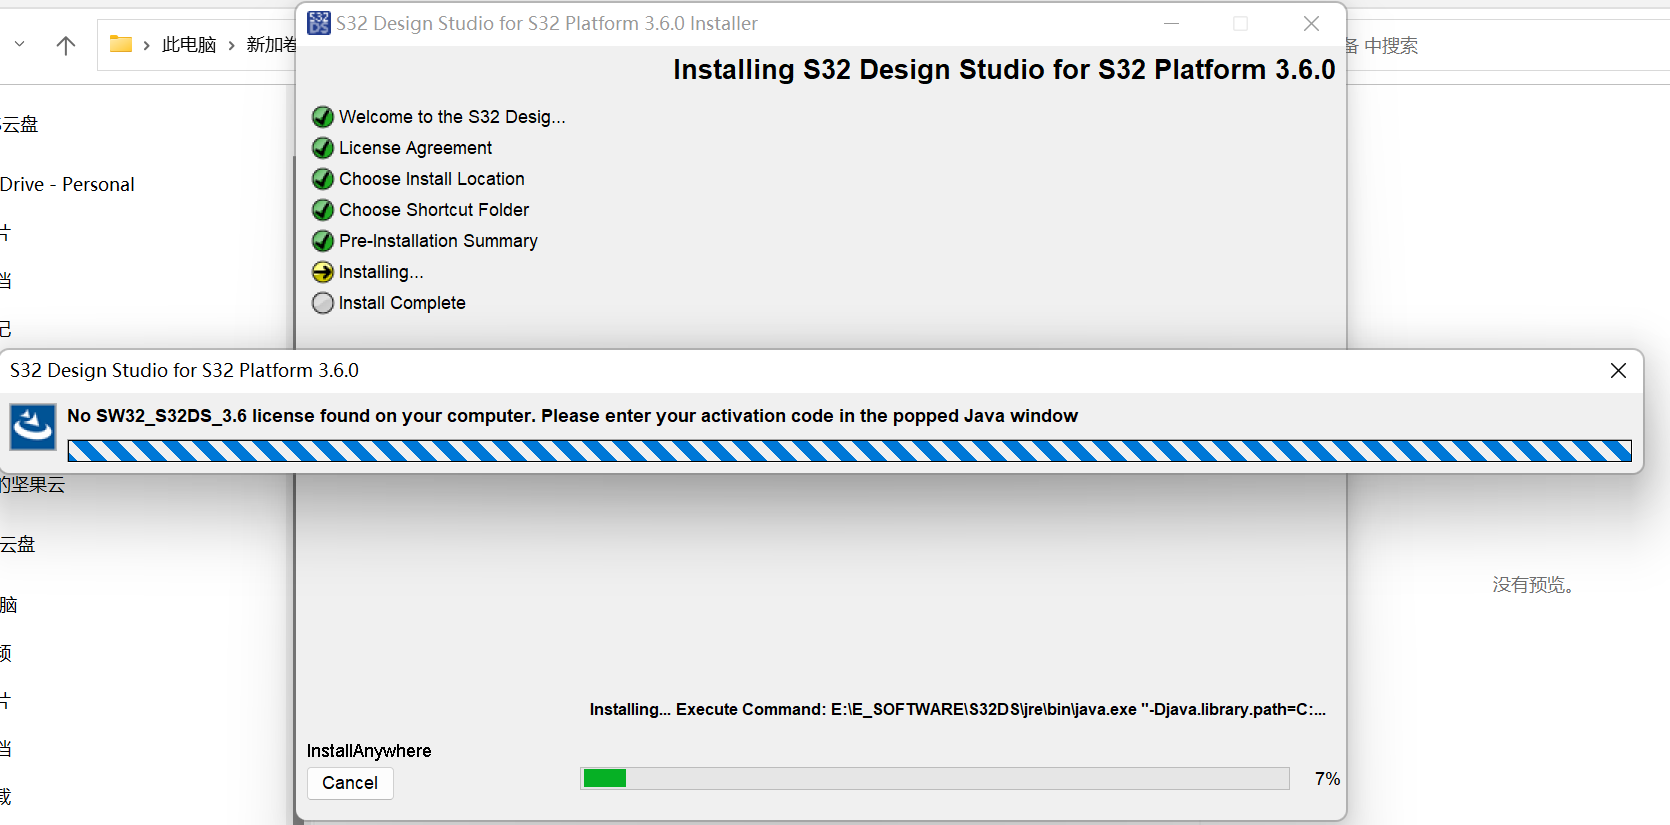Click the checkmark beside Welcome step
Viewport: 1670px width, 825px height.
click(x=322, y=117)
